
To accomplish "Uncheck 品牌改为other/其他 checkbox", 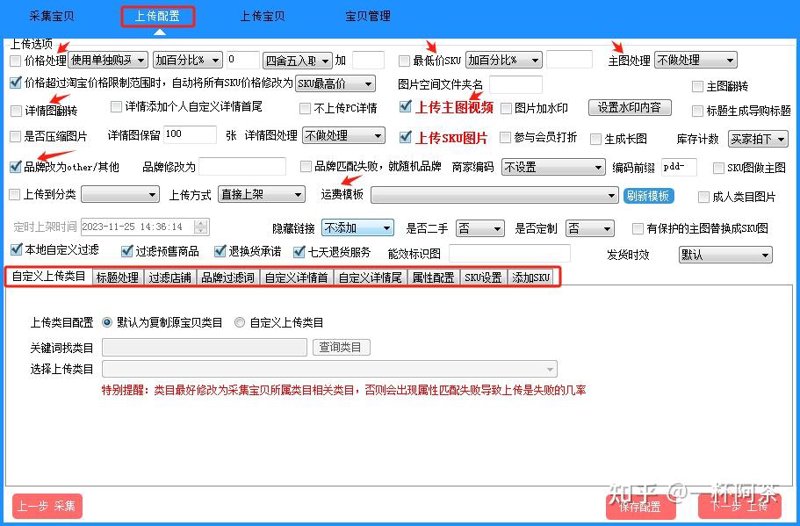I will pos(16,166).
